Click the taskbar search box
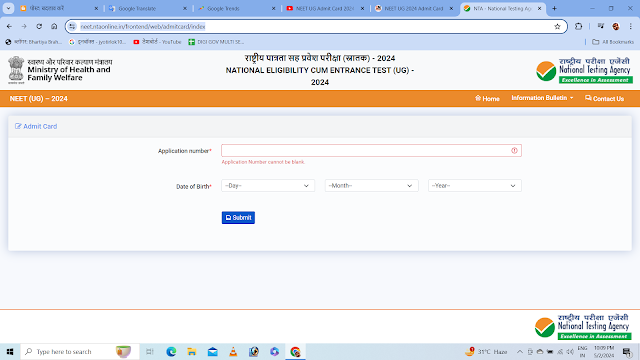Screen dimensions: 640x360 pos(80,351)
